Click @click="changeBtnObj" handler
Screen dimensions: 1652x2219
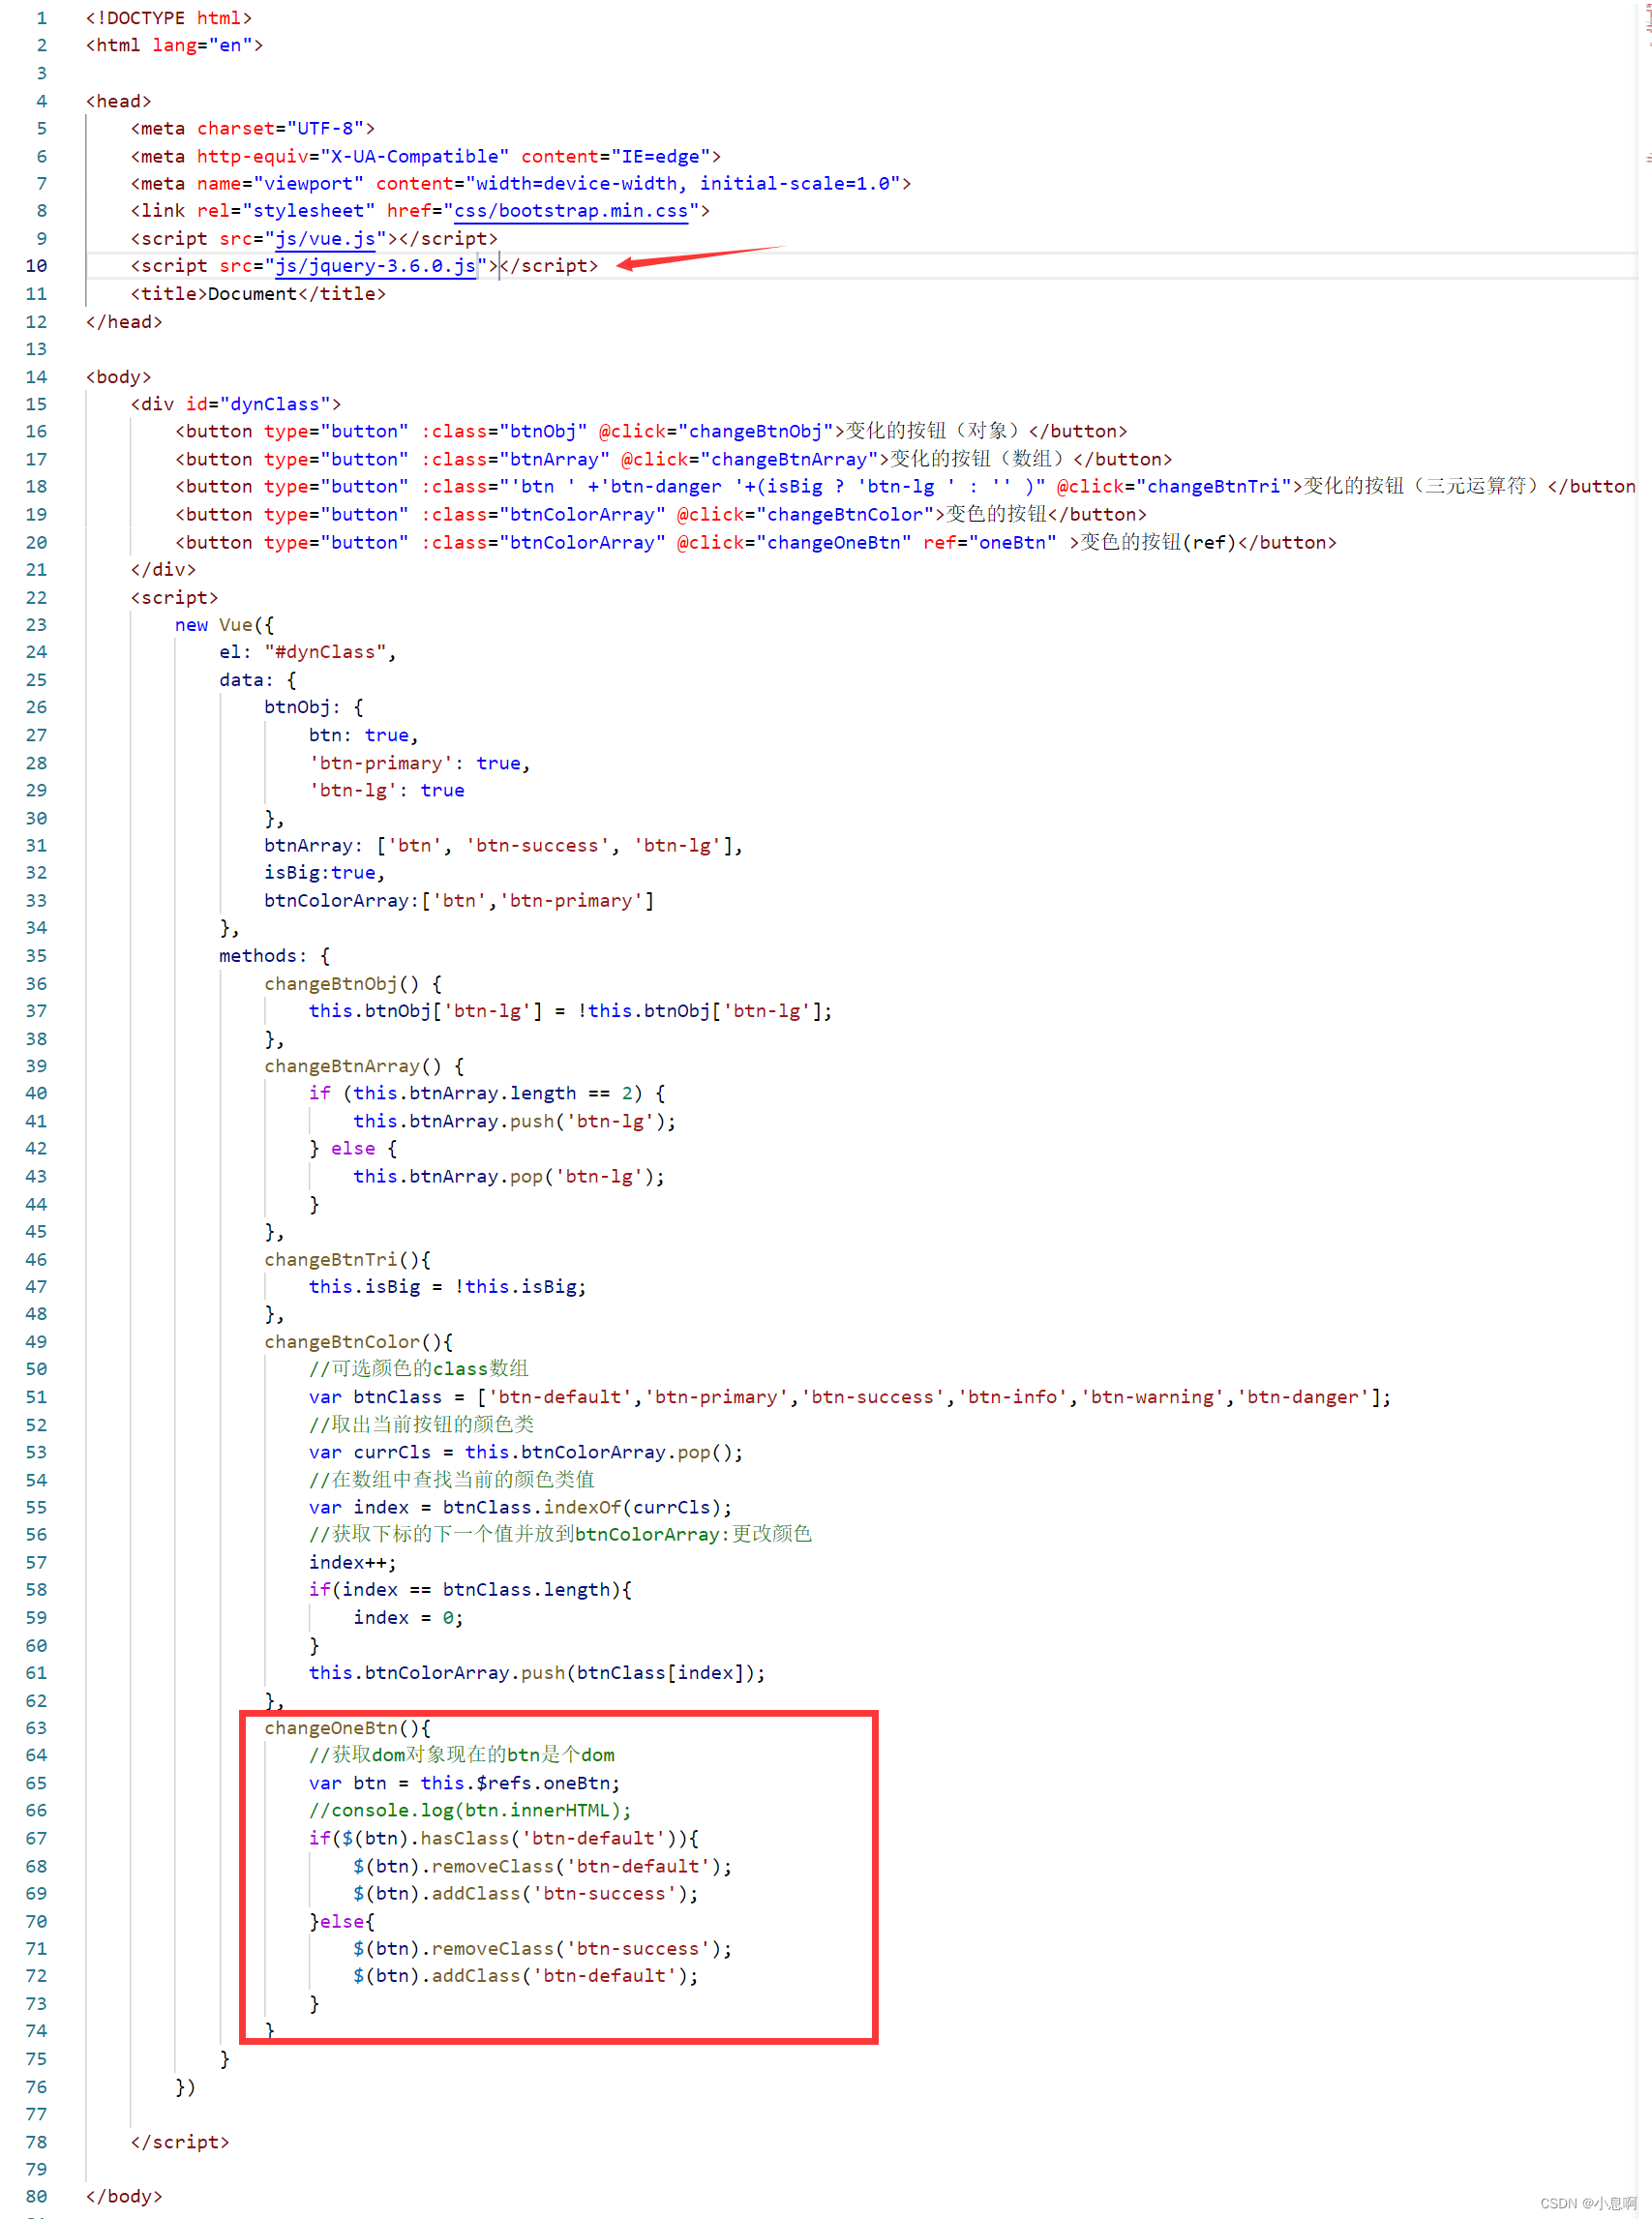(x=716, y=431)
